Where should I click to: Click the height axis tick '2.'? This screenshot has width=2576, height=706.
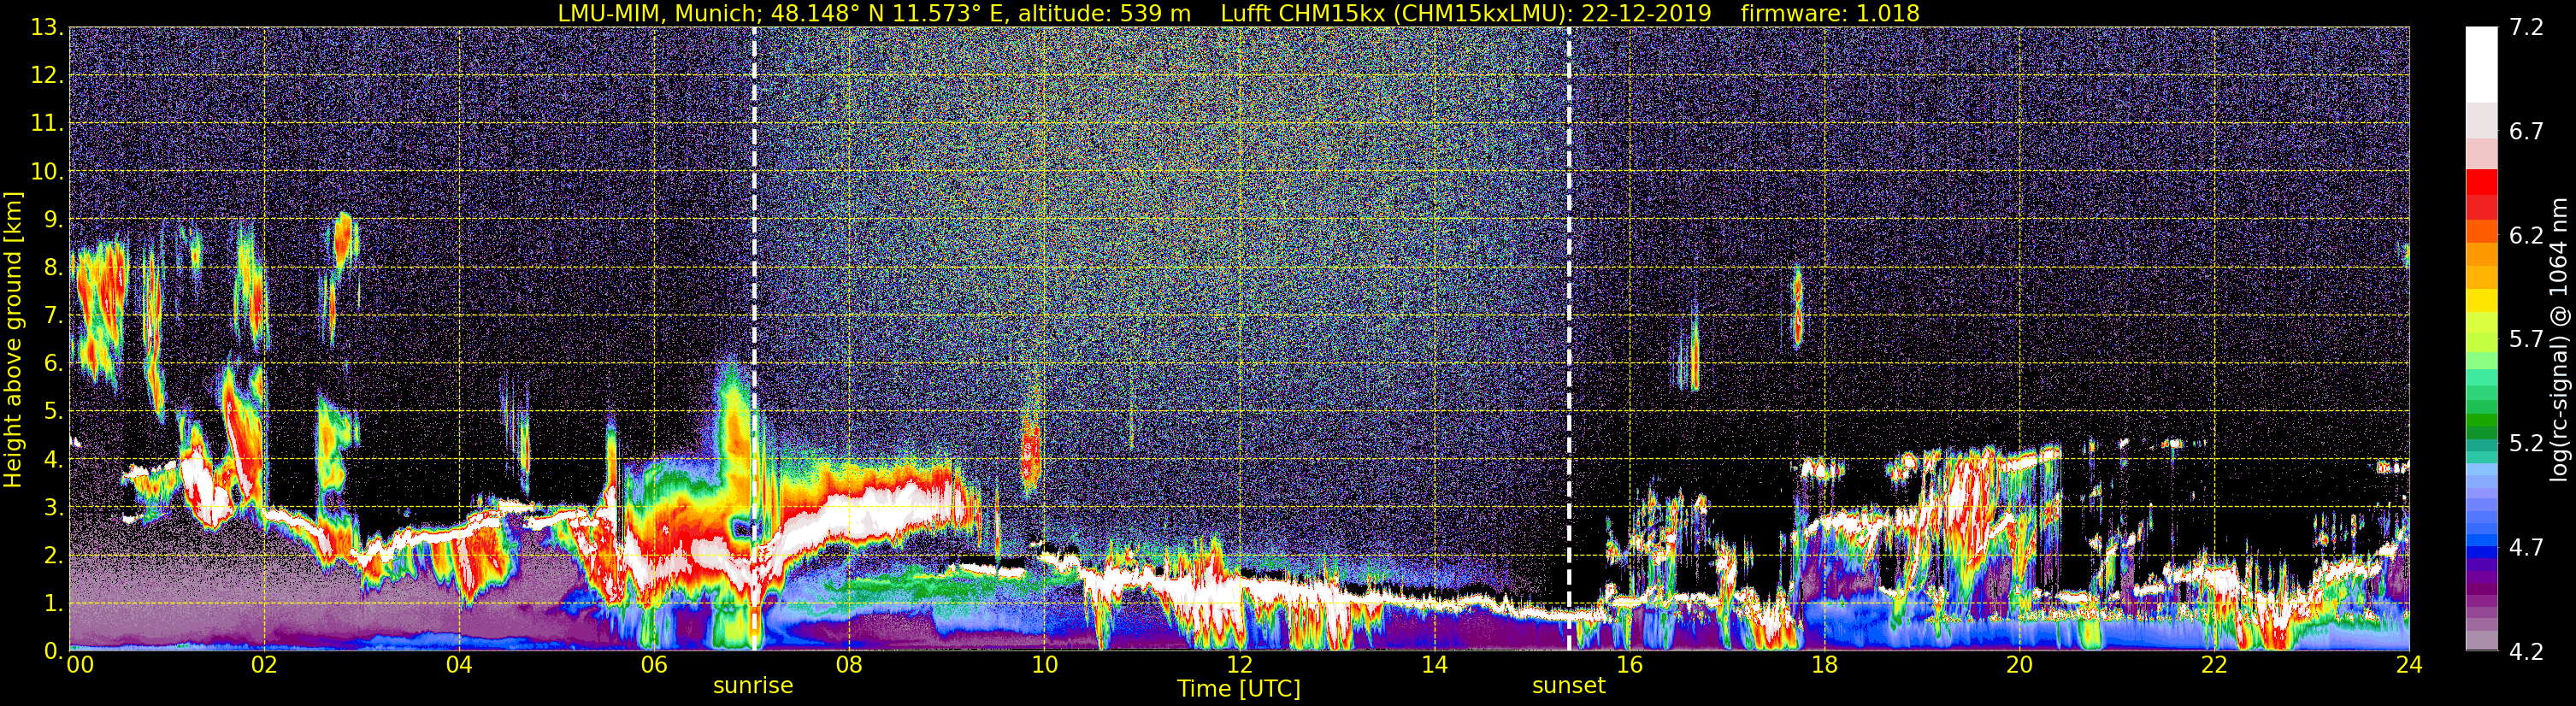click(x=53, y=555)
